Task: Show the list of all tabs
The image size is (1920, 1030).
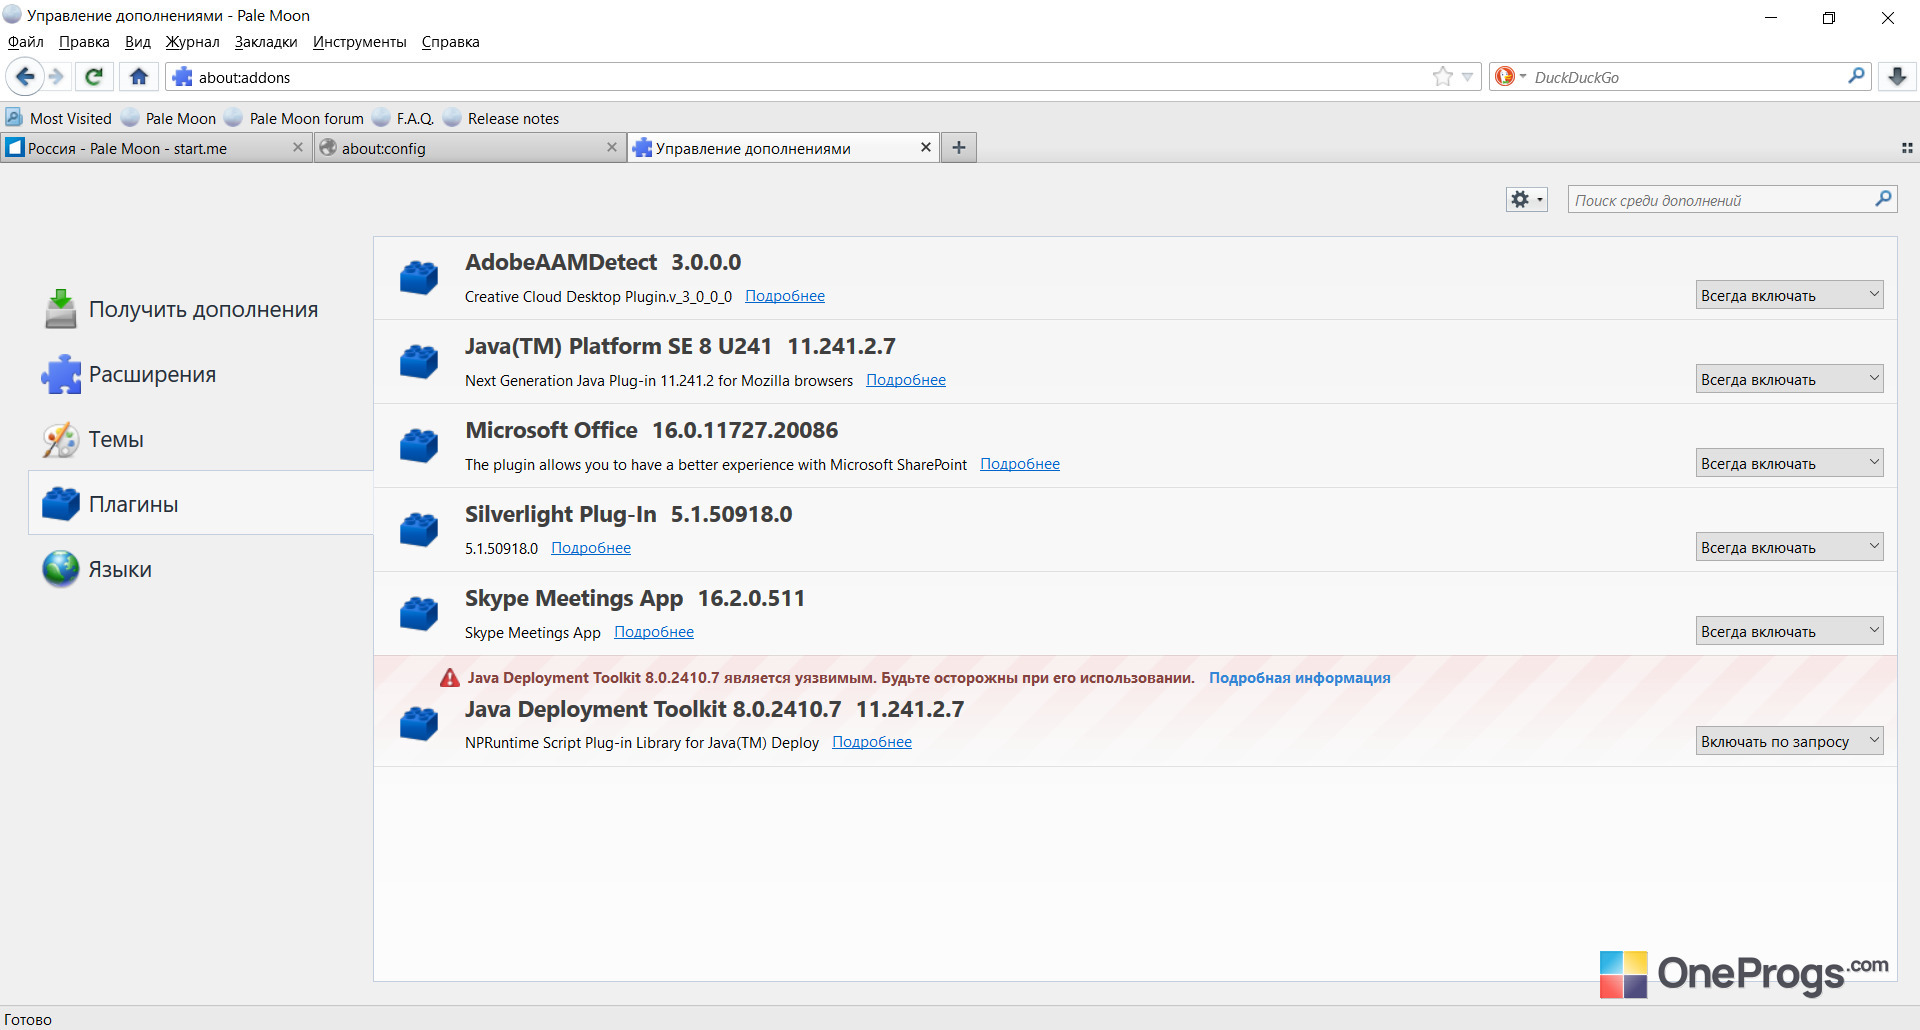Action: point(1907,148)
